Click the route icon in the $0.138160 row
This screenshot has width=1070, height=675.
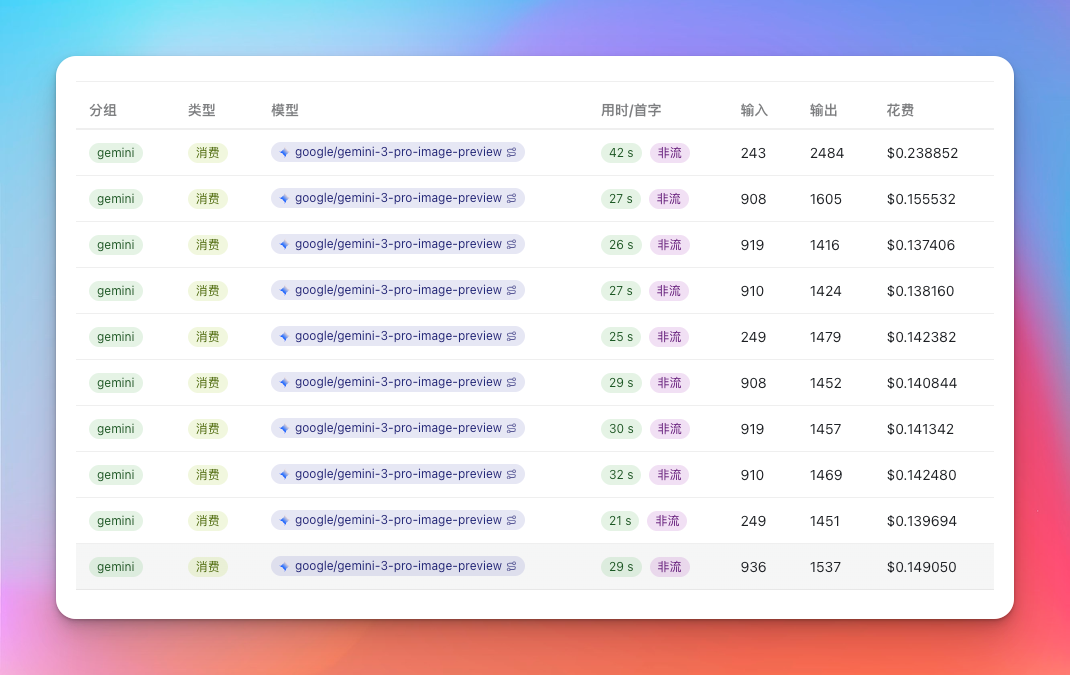(511, 290)
